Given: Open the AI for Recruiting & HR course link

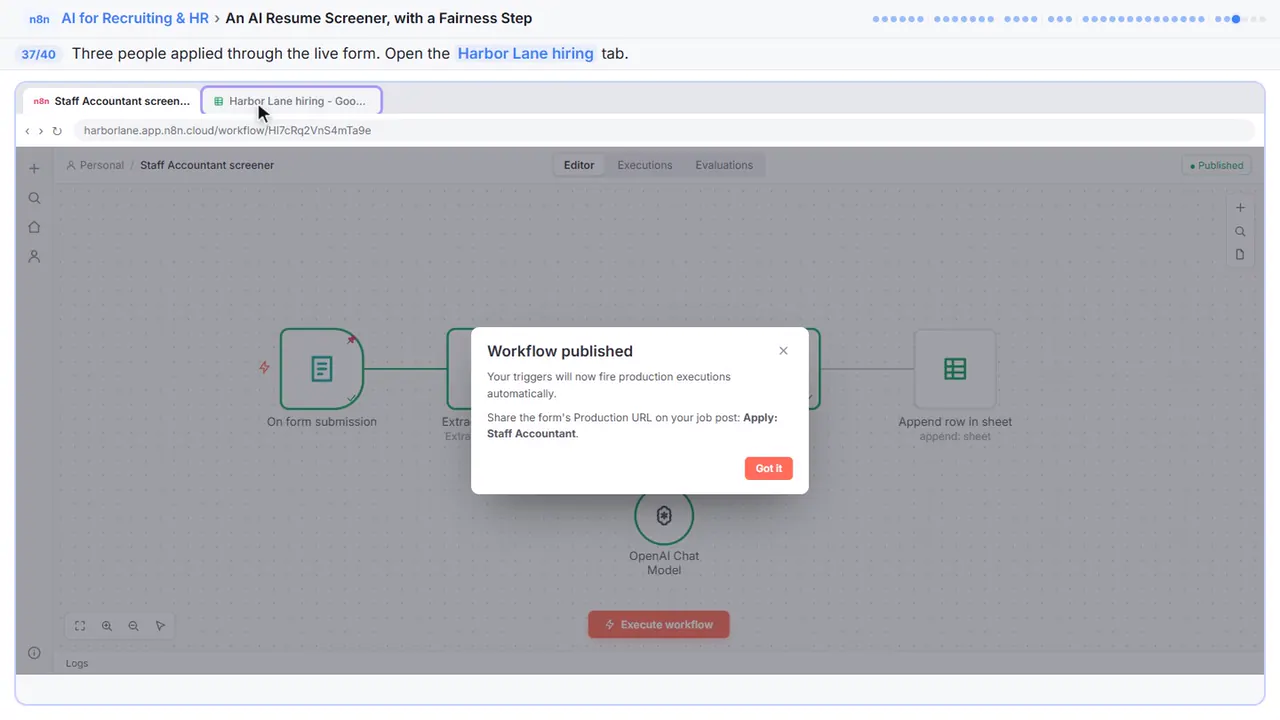Looking at the screenshot, I should pyautogui.click(x=135, y=18).
